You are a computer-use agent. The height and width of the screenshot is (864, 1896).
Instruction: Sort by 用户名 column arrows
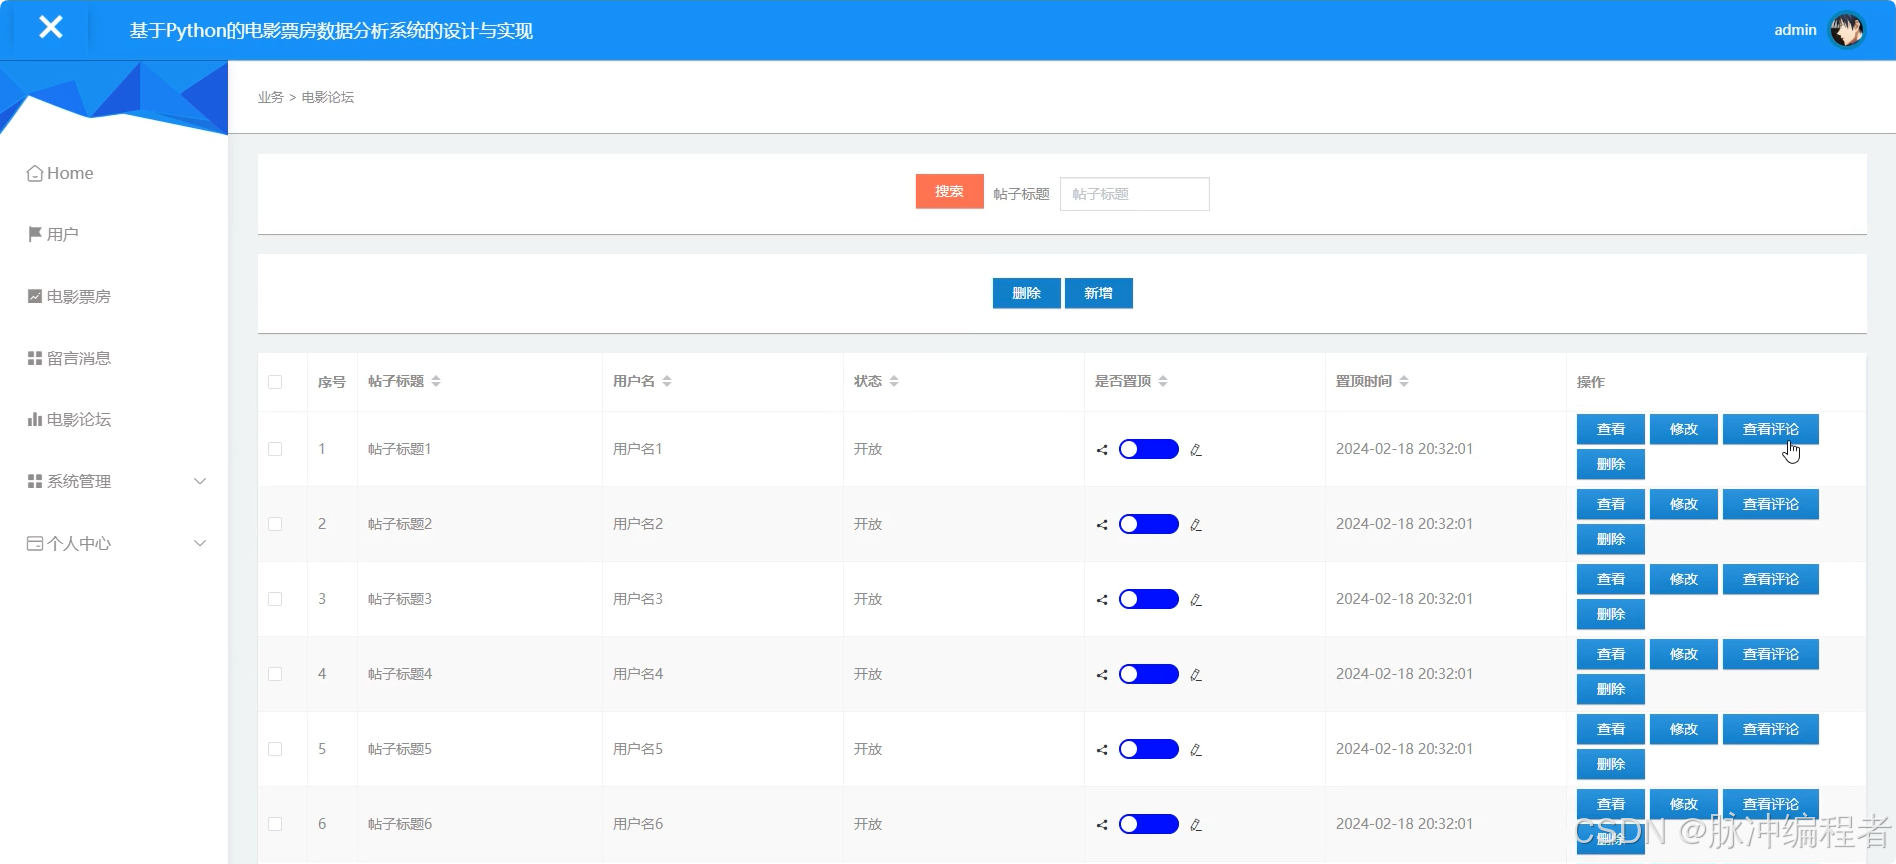(x=667, y=381)
